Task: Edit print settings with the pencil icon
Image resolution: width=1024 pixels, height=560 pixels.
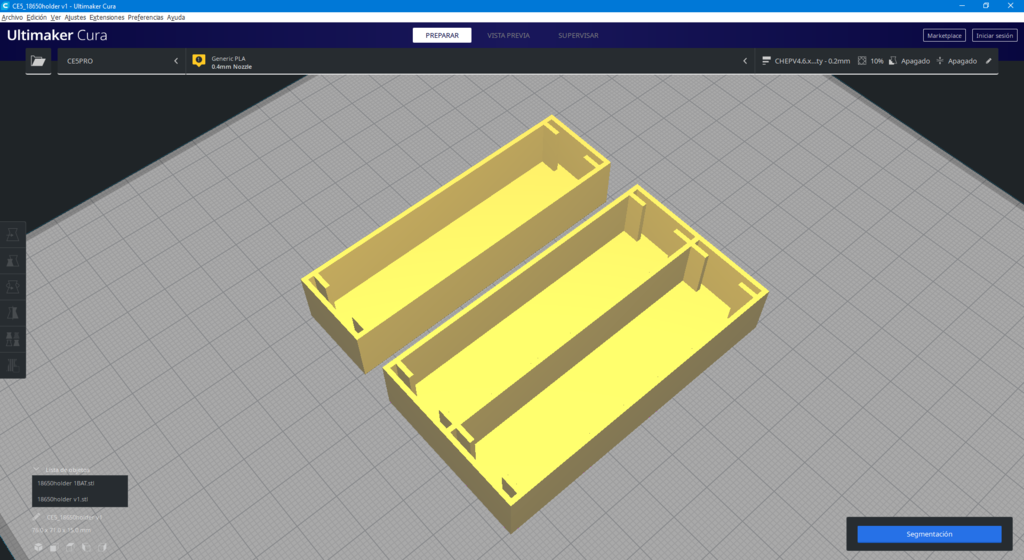Action: coord(989,61)
